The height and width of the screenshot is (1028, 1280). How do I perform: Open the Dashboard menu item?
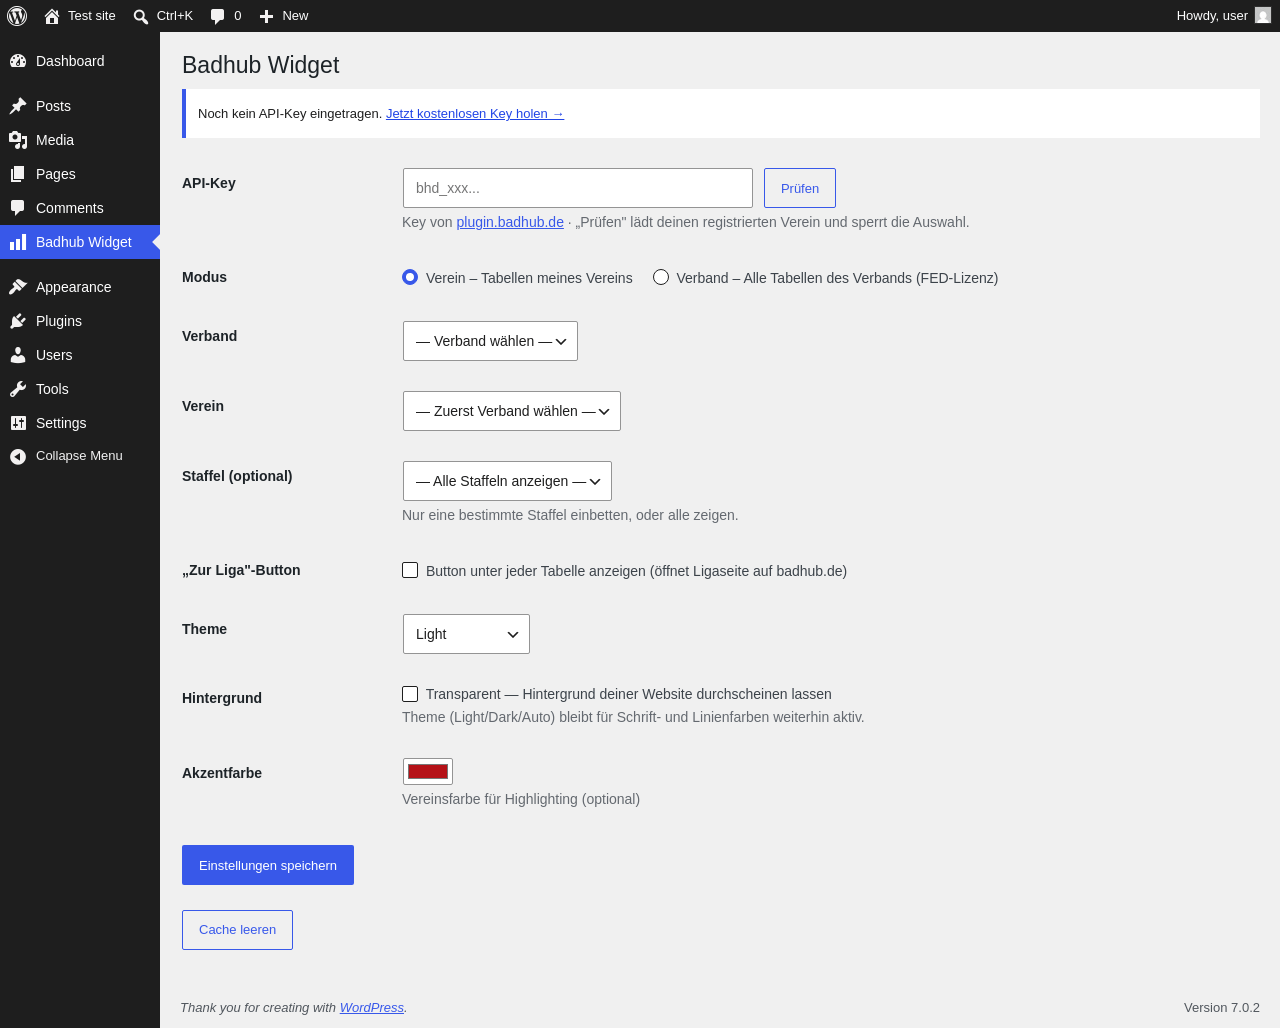click(80, 61)
